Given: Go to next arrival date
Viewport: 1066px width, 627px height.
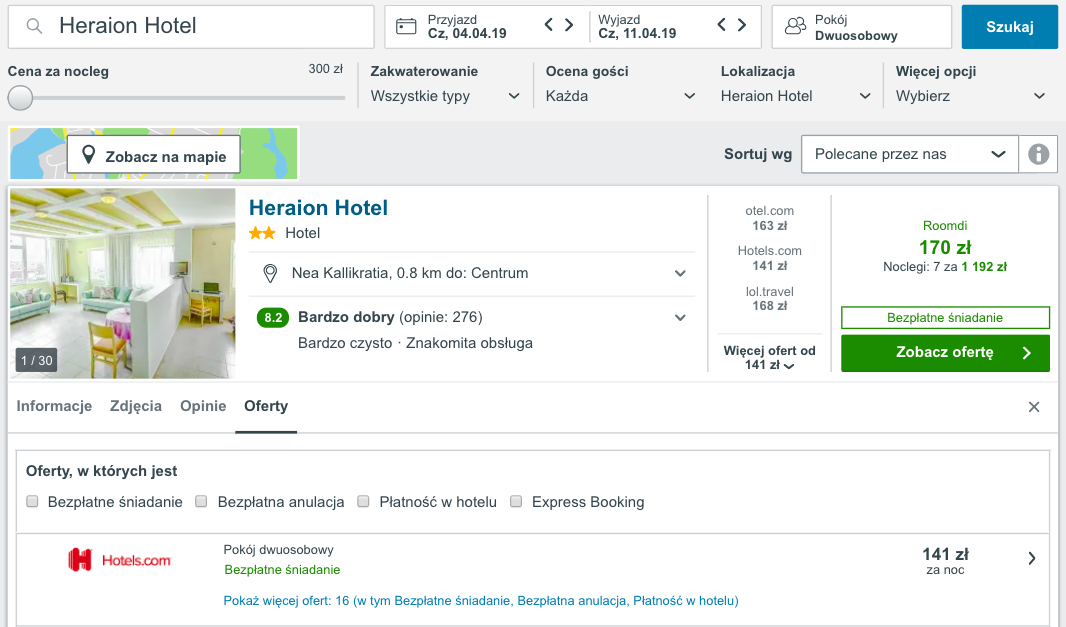Looking at the screenshot, I should [570, 25].
